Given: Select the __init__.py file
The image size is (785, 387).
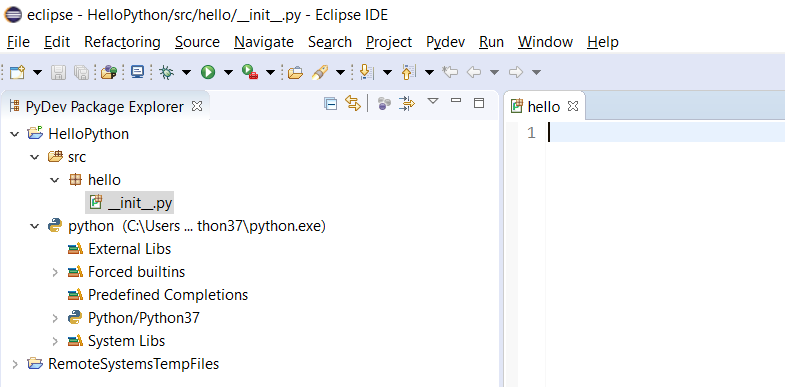Looking at the screenshot, I should tap(130, 202).
